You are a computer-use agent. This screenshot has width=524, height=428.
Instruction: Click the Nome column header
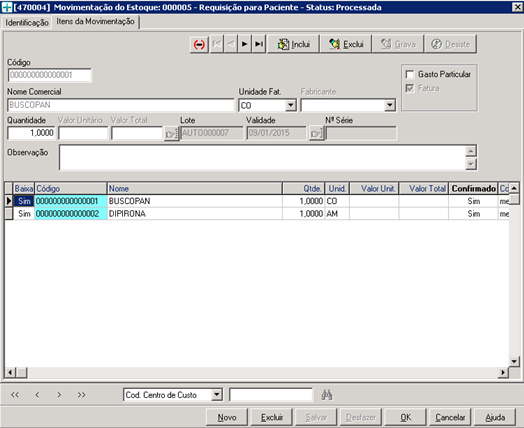click(194, 189)
